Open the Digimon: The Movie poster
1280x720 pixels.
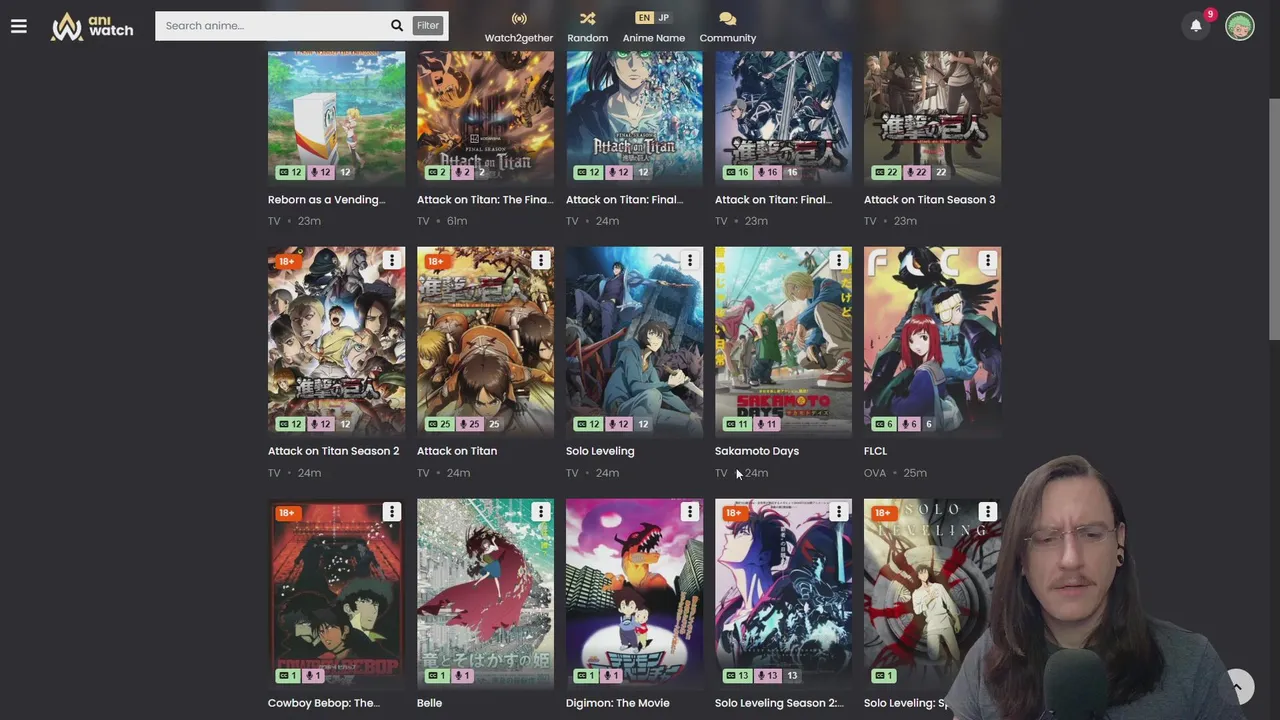634,593
